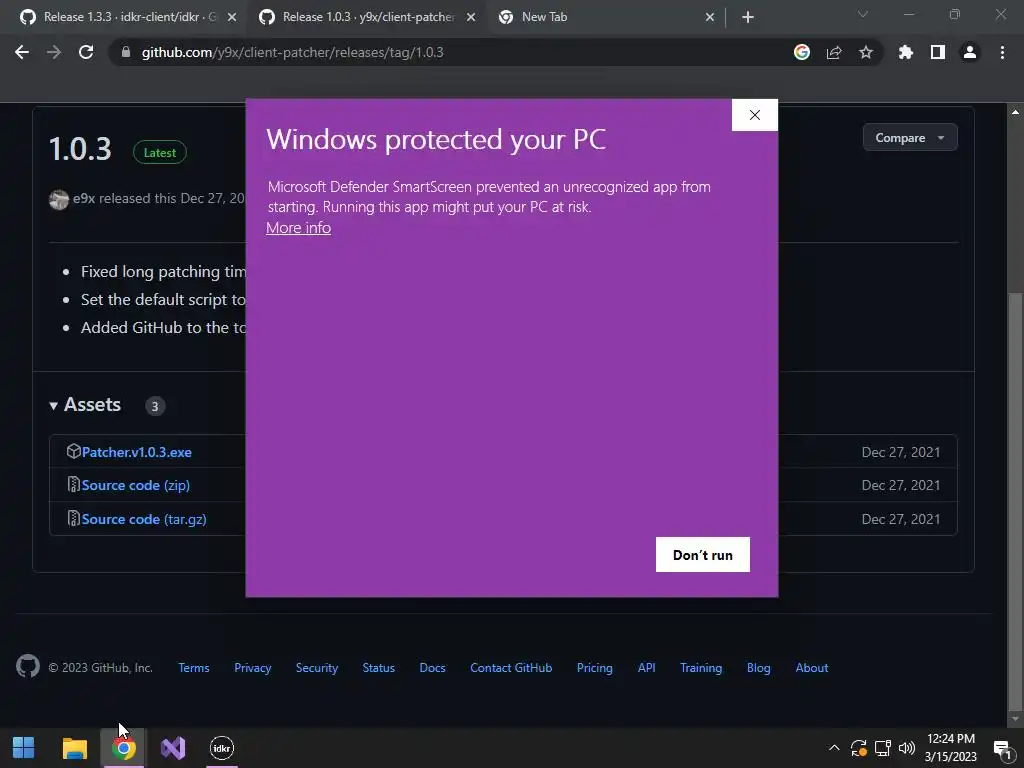Download Source code (tar.gz)
Image resolution: width=1024 pixels, height=768 pixels.
144,519
